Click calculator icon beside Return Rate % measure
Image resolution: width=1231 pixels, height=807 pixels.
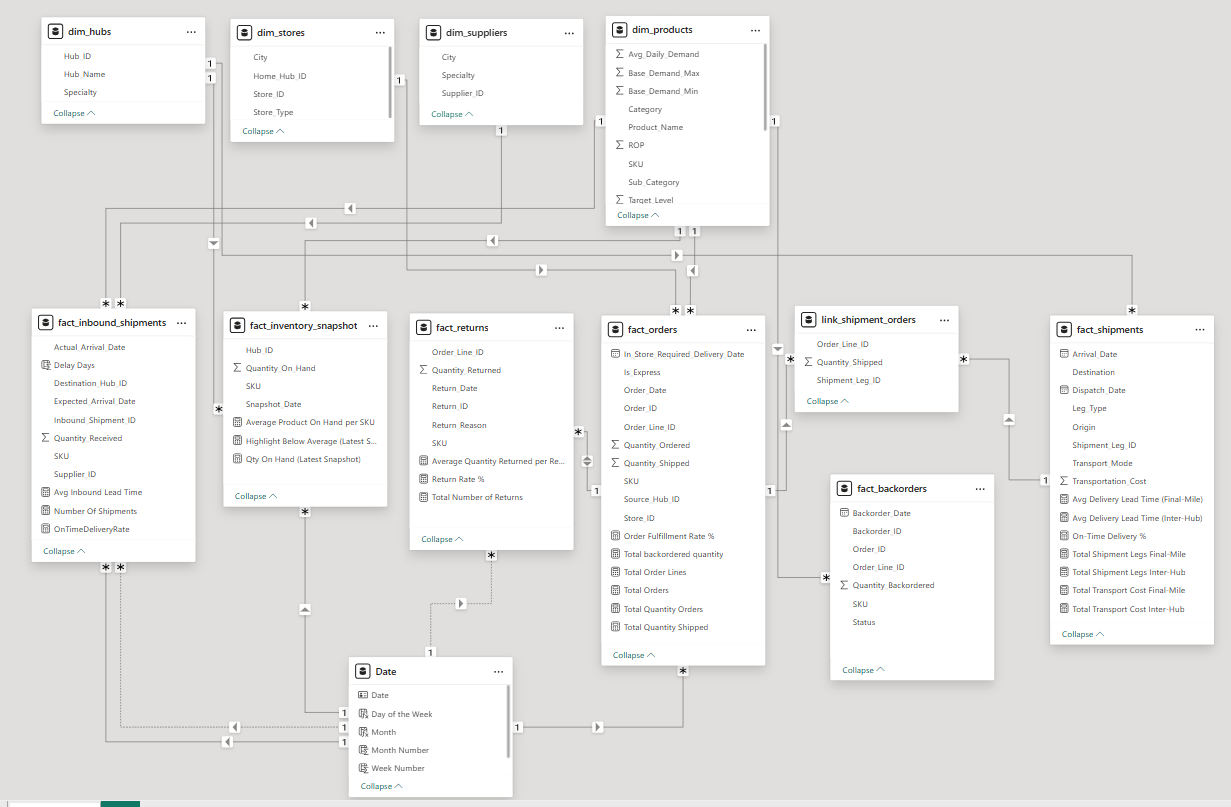[424, 479]
